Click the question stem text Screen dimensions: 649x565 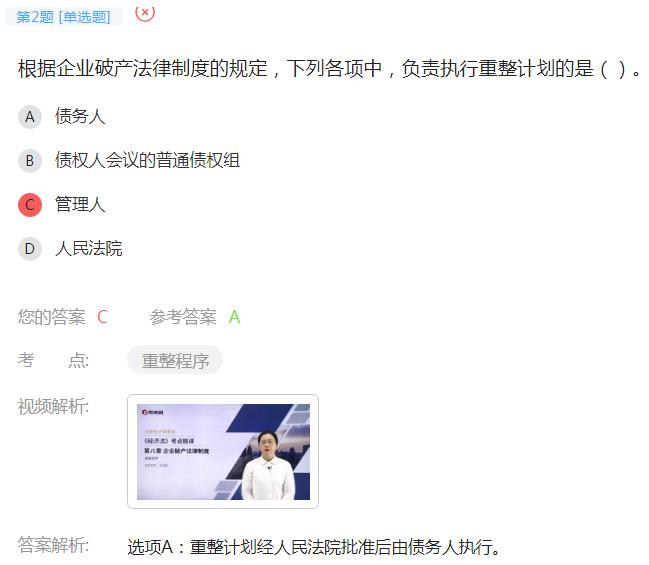pos(329,69)
